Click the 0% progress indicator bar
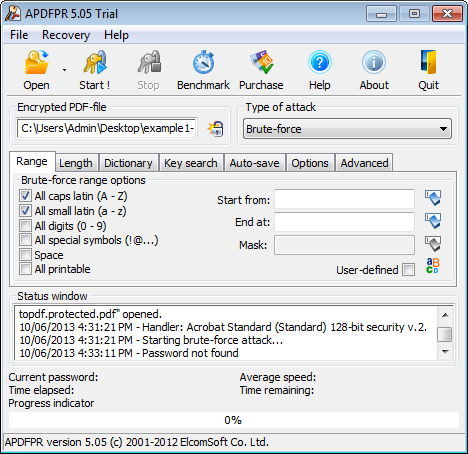 pyautogui.click(x=234, y=420)
